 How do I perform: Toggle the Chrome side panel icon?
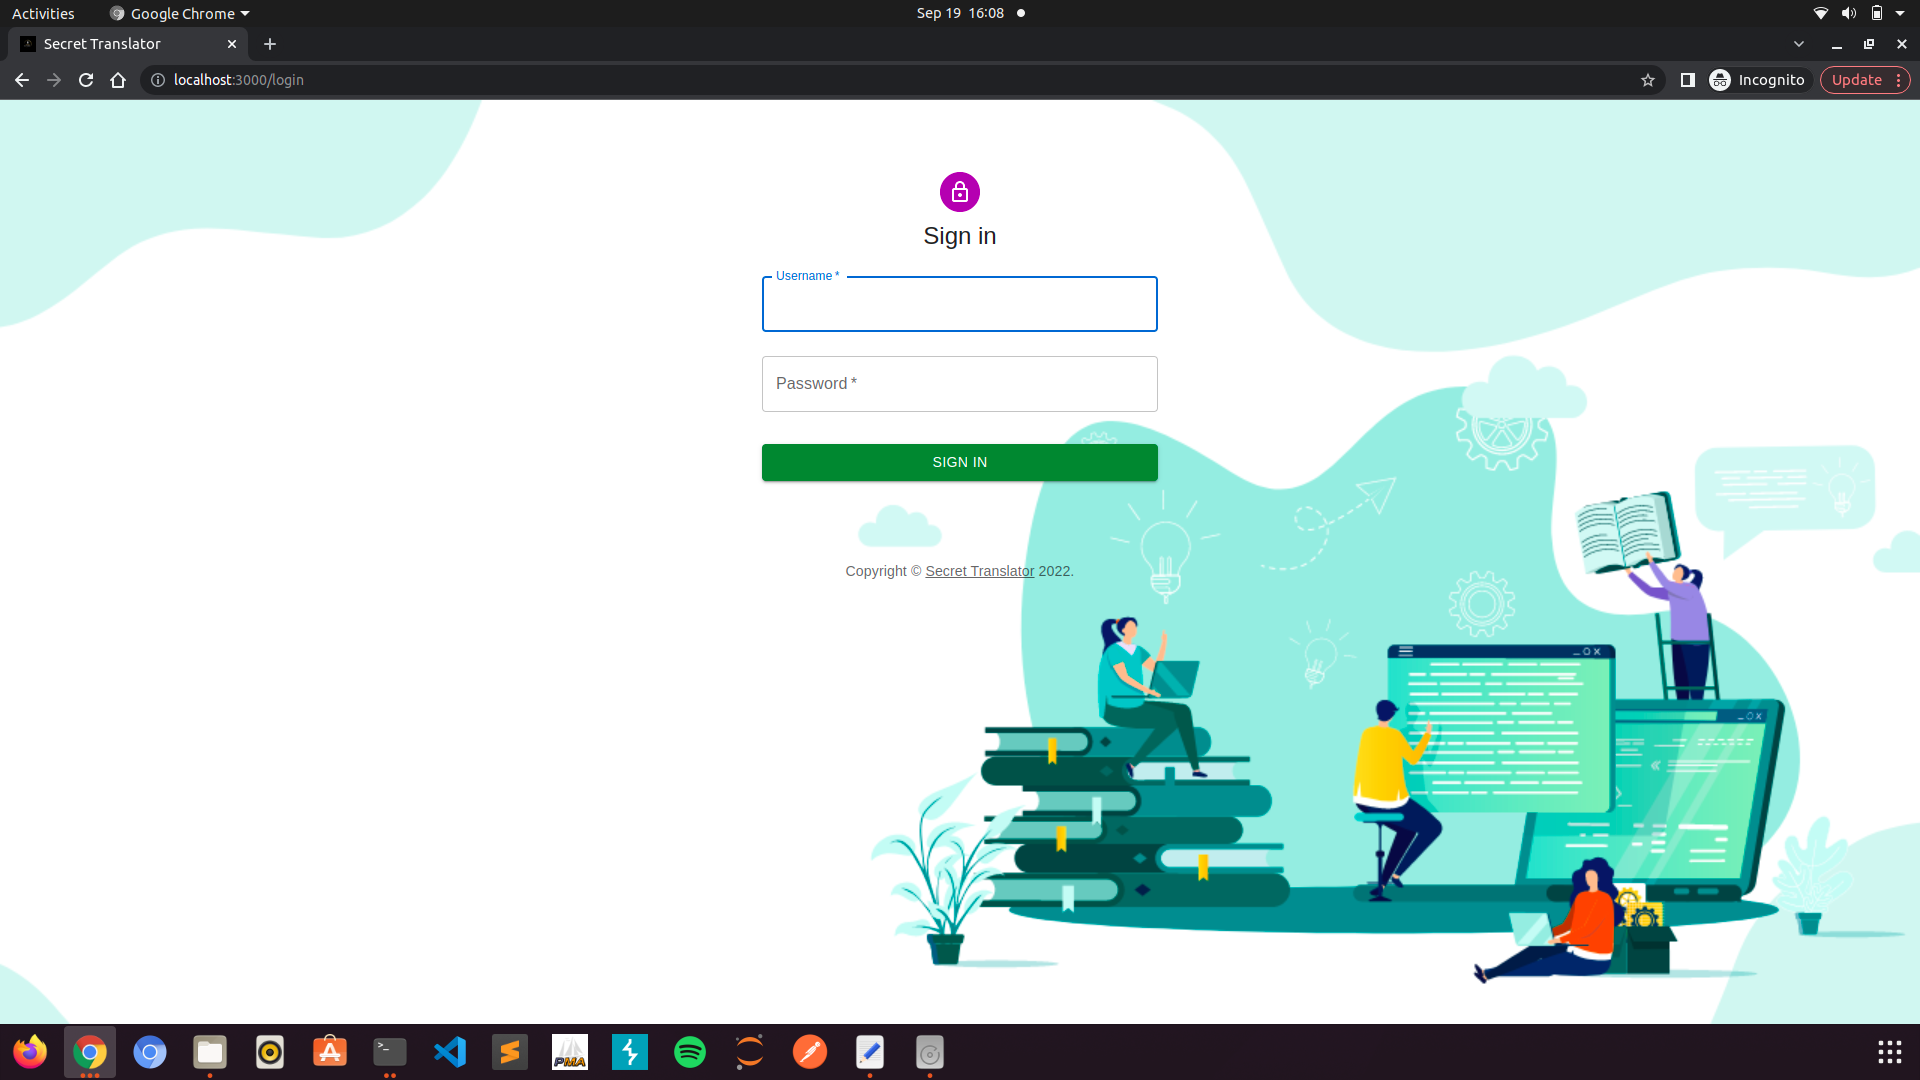(1687, 80)
